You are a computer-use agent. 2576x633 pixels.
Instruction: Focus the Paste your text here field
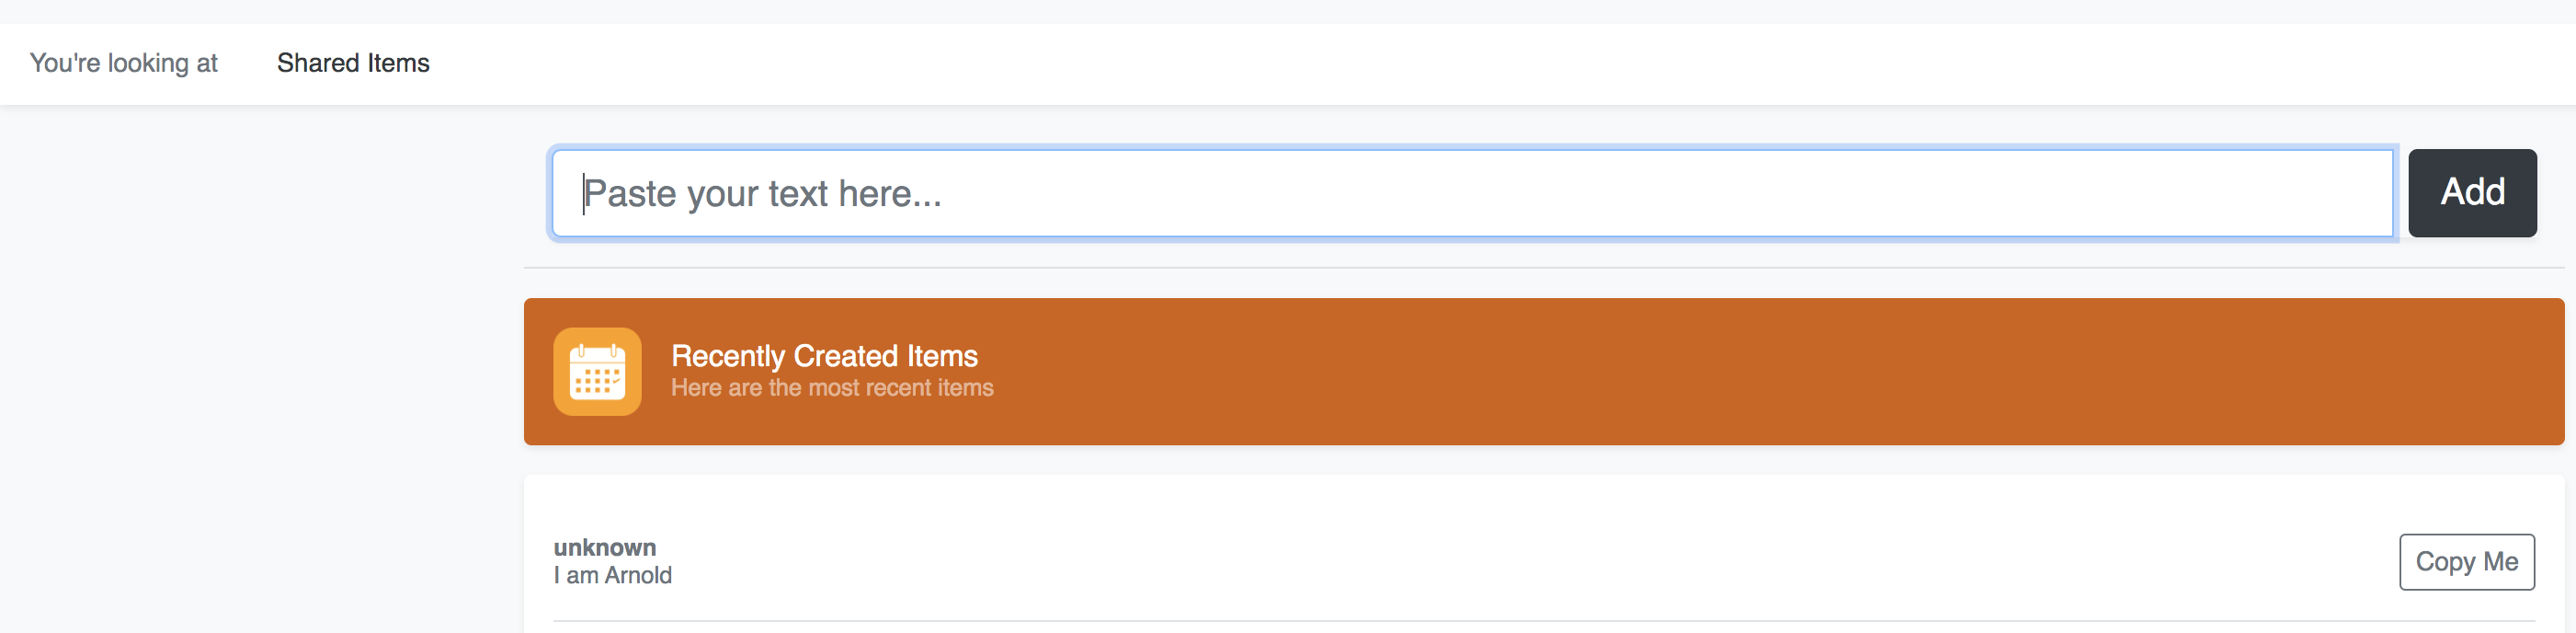1472,193
